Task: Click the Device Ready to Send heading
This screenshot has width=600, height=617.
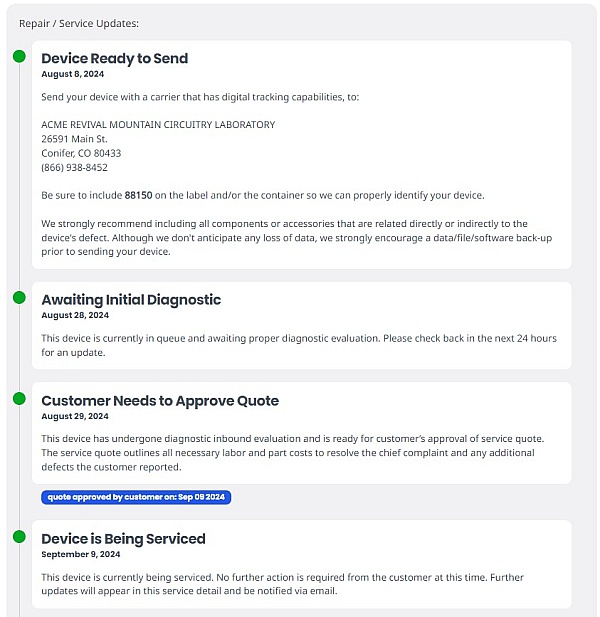Action: pos(114,58)
